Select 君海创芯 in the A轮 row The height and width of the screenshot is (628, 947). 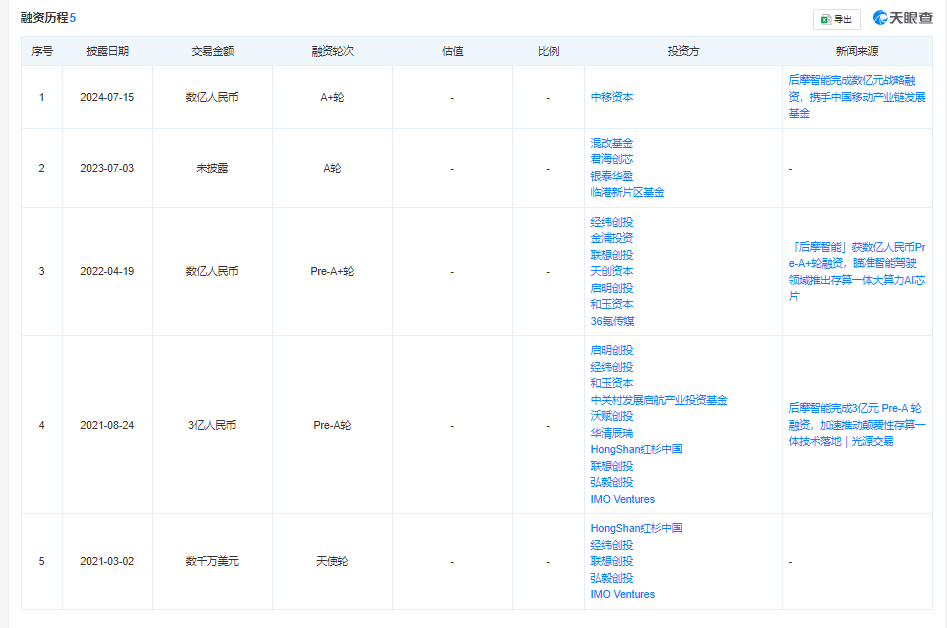click(x=612, y=159)
